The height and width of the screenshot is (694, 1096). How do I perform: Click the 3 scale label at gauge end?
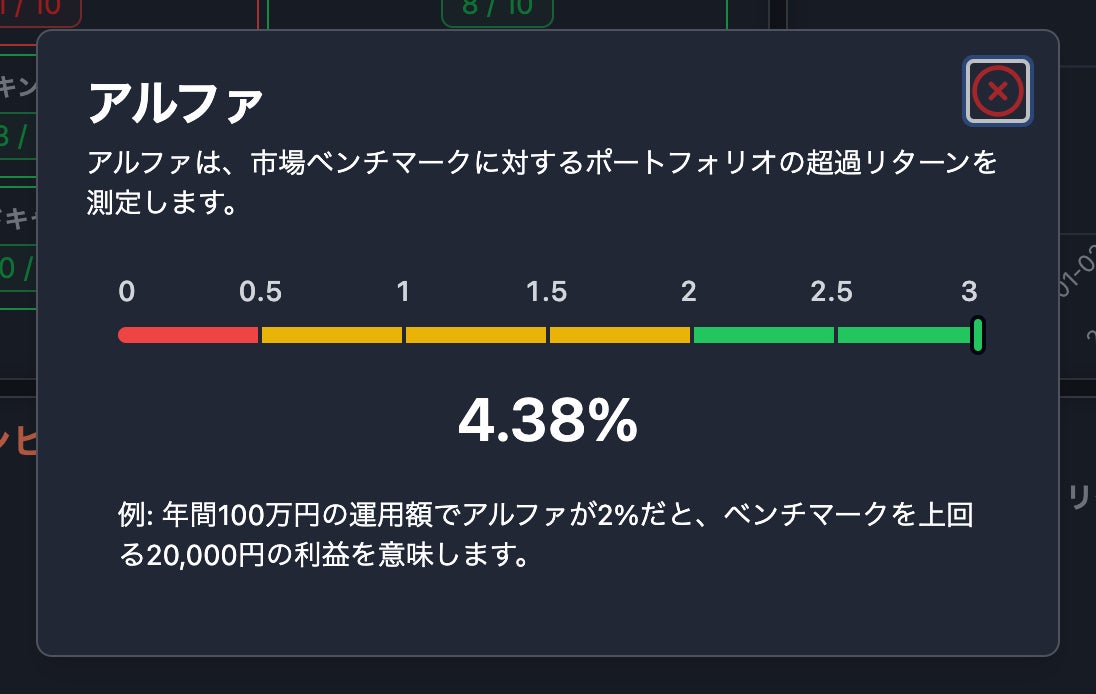(x=969, y=292)
